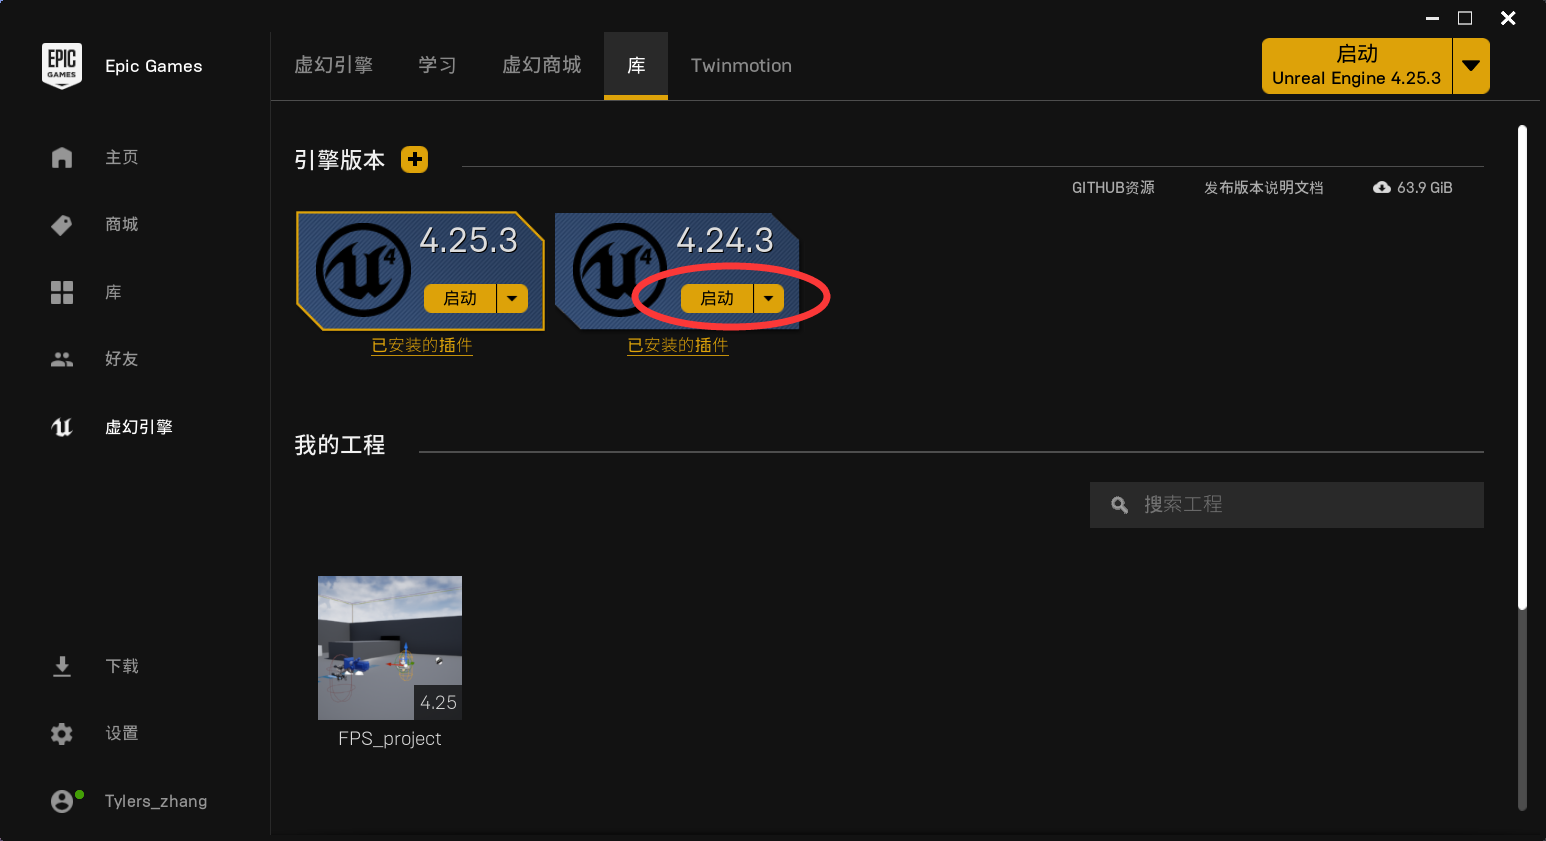Click the FPS_project name label

pyautogui.click(x=390, y=739)
